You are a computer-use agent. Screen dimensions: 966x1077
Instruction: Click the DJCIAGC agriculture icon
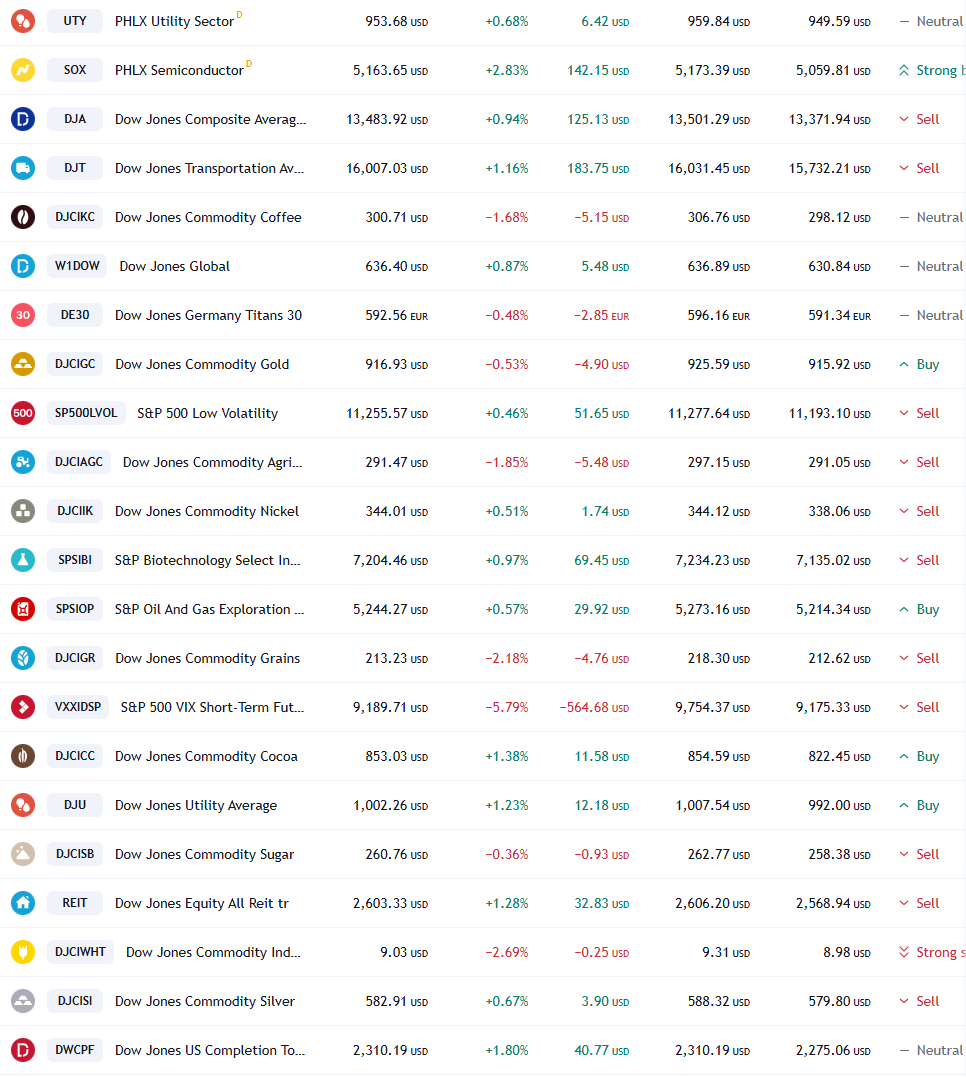point(23,462)
